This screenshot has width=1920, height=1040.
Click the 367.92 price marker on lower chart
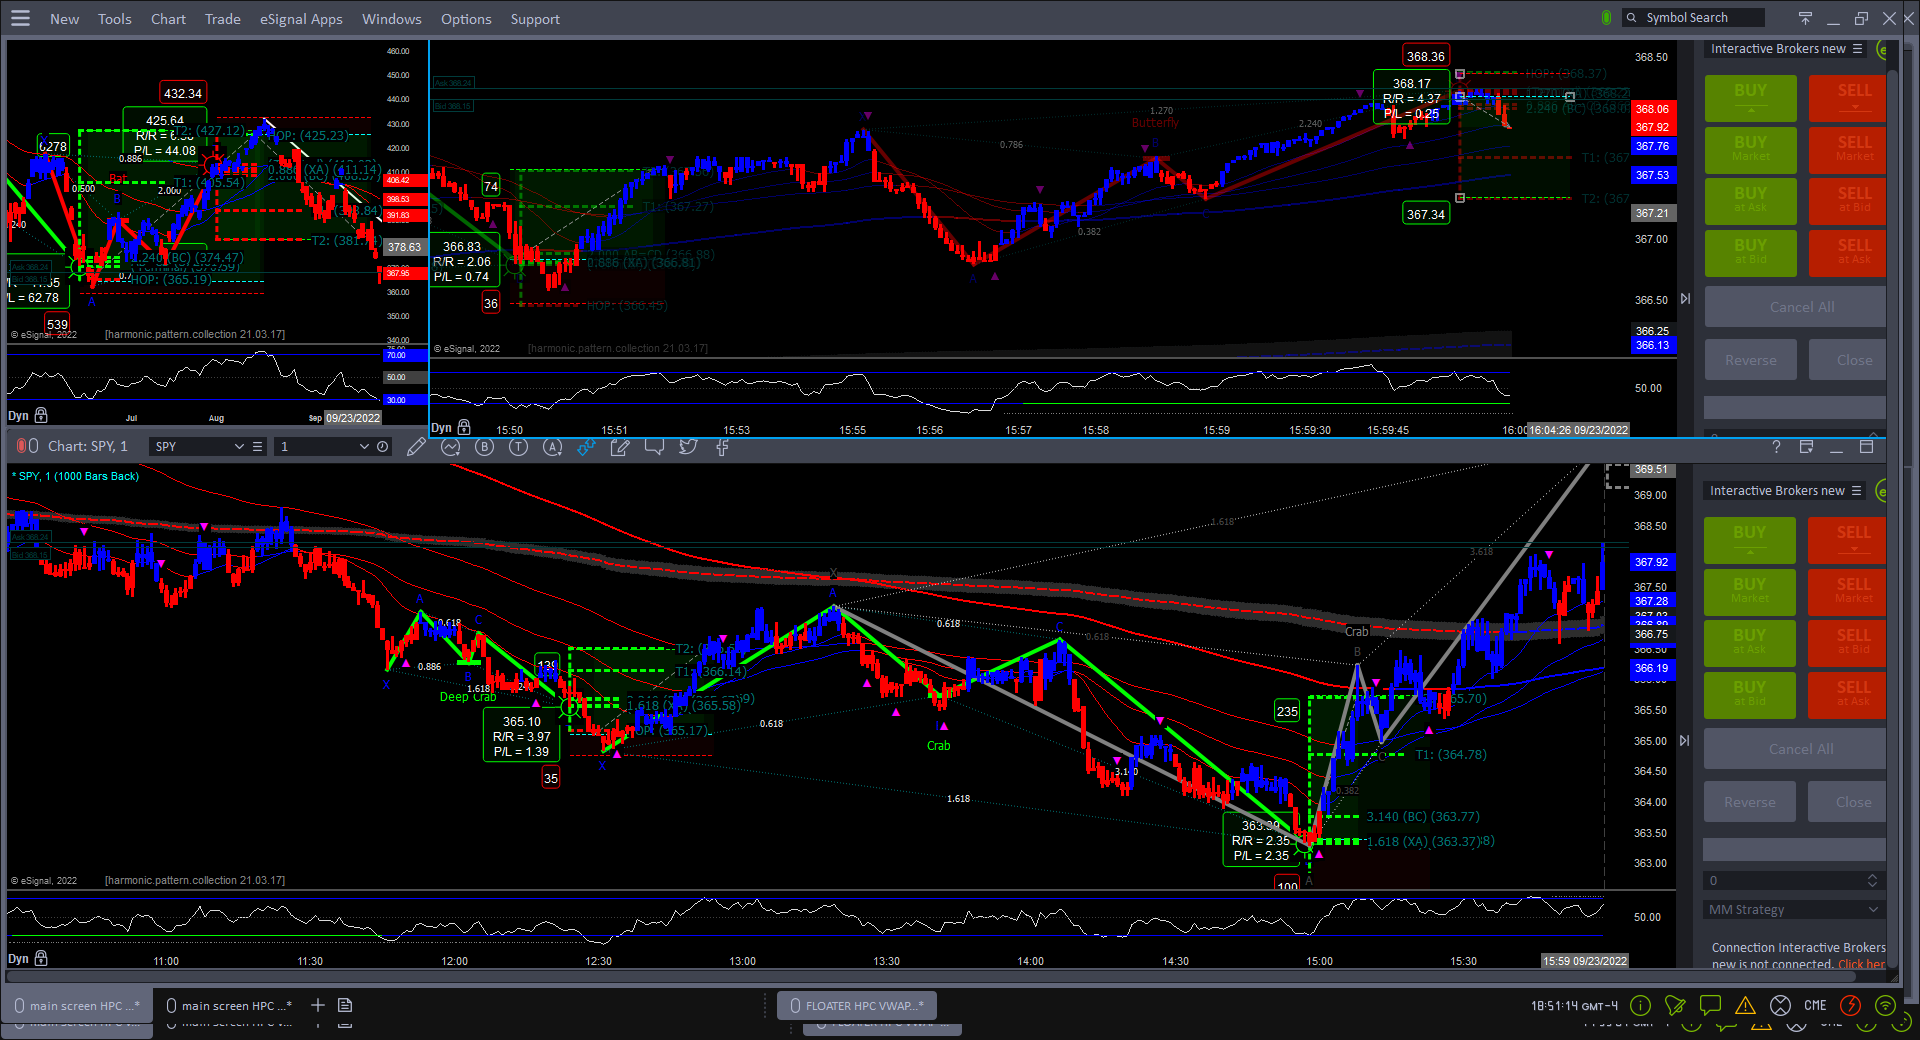1651,562
